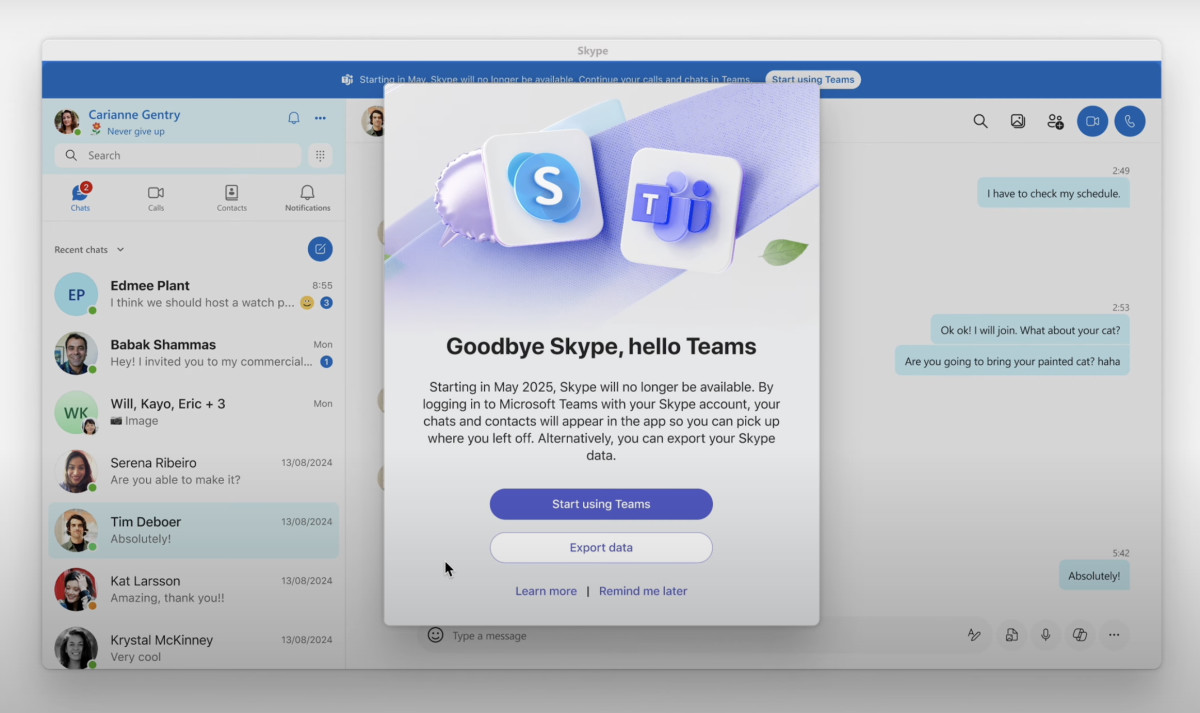Image resolution: width=1200 pixels, height=713 pixels.
Task: Search within the conversation
Action: 980,121
